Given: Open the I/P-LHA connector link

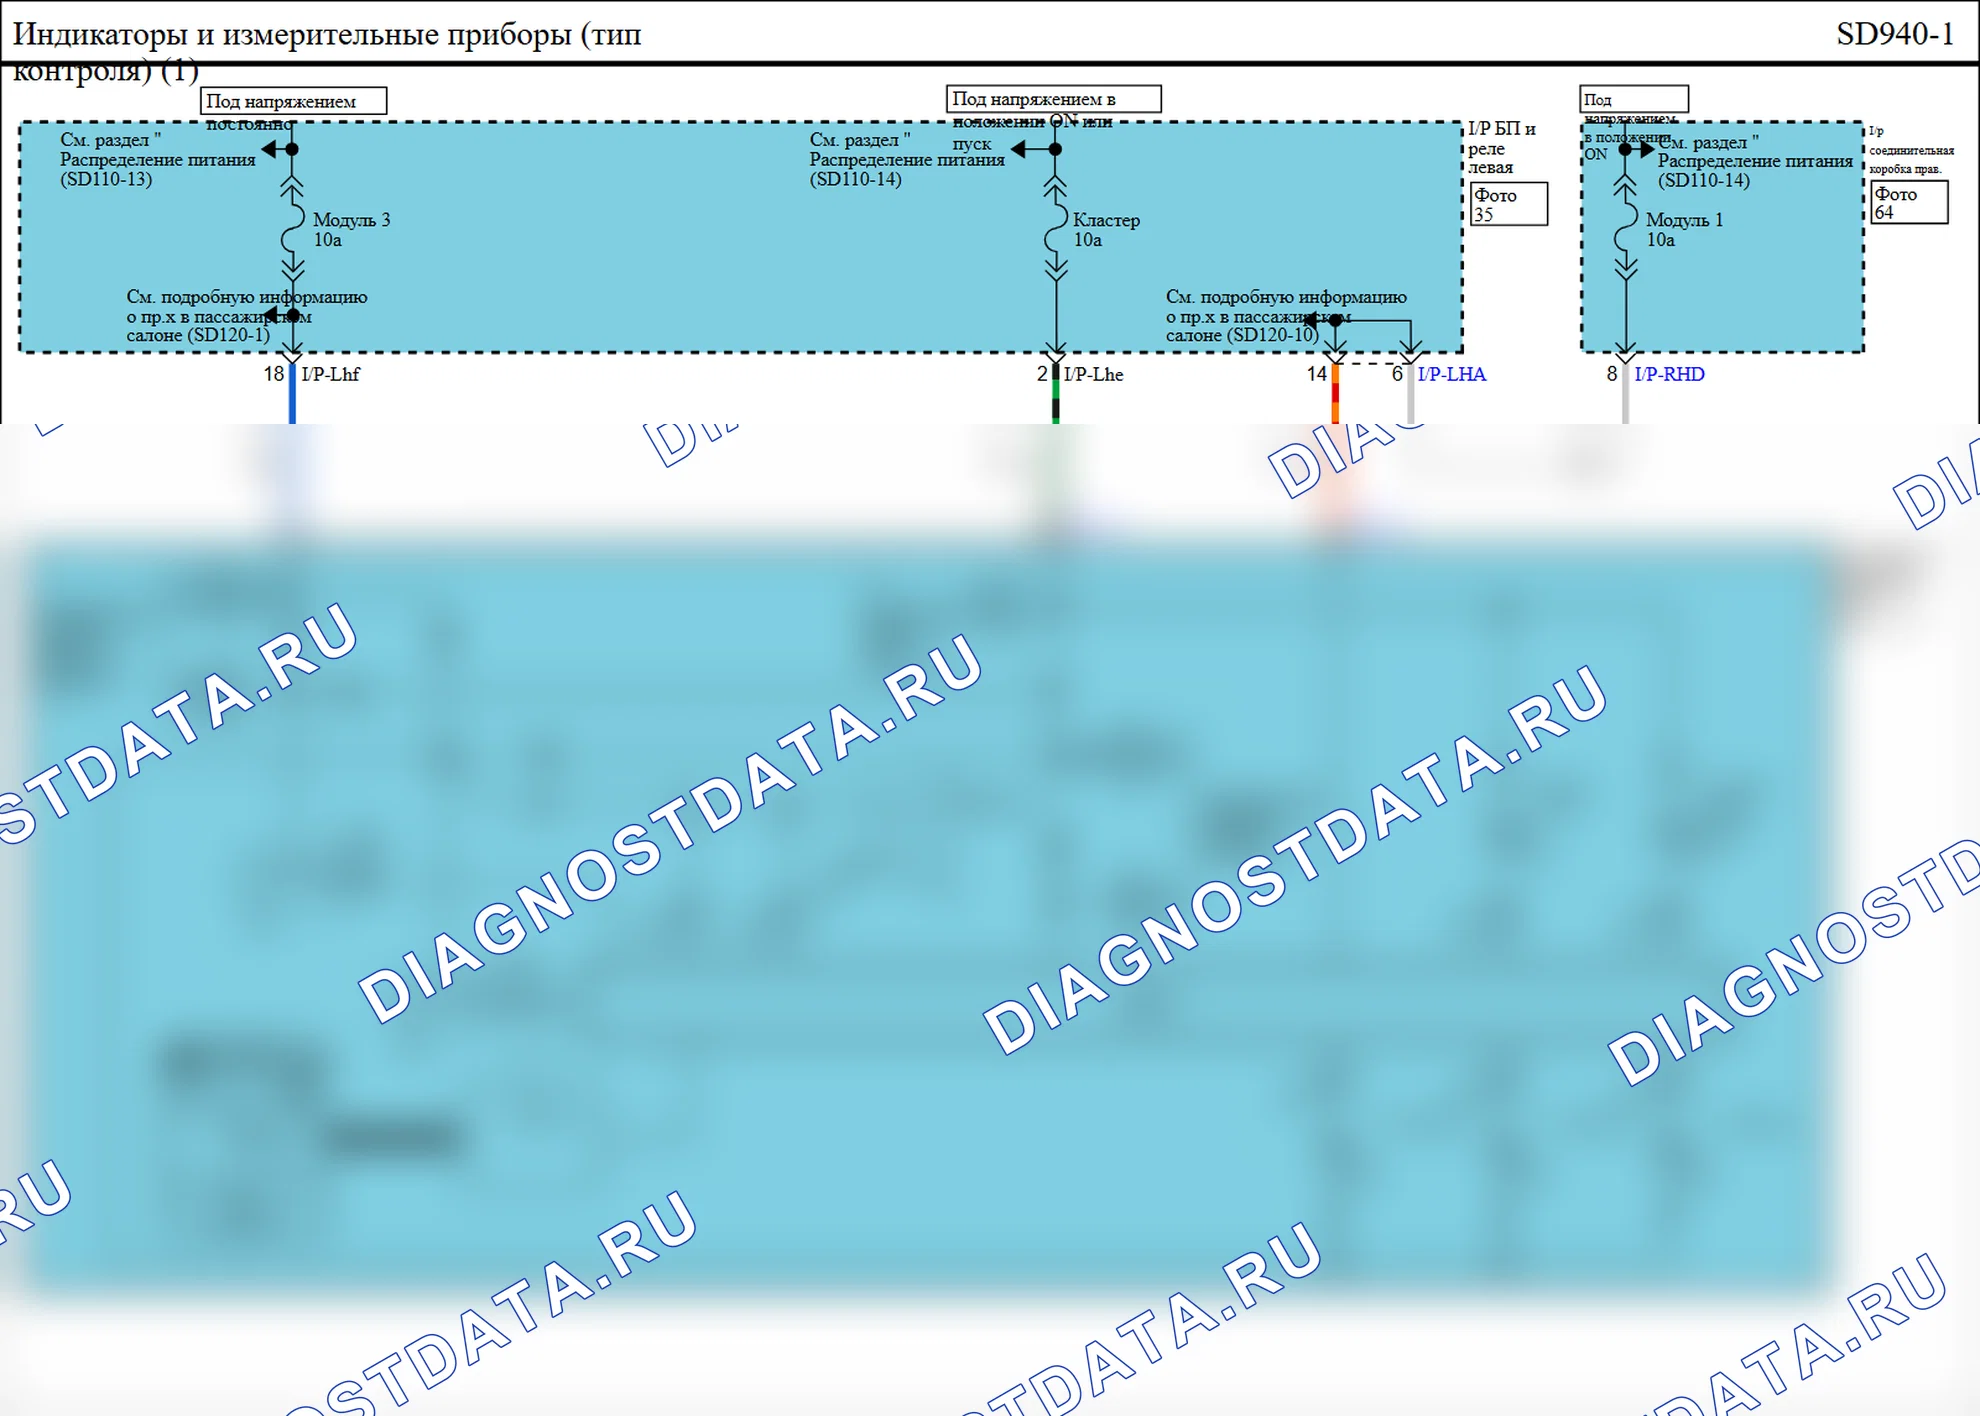Looking at the screenshot, I should [x=1451, y=374].
